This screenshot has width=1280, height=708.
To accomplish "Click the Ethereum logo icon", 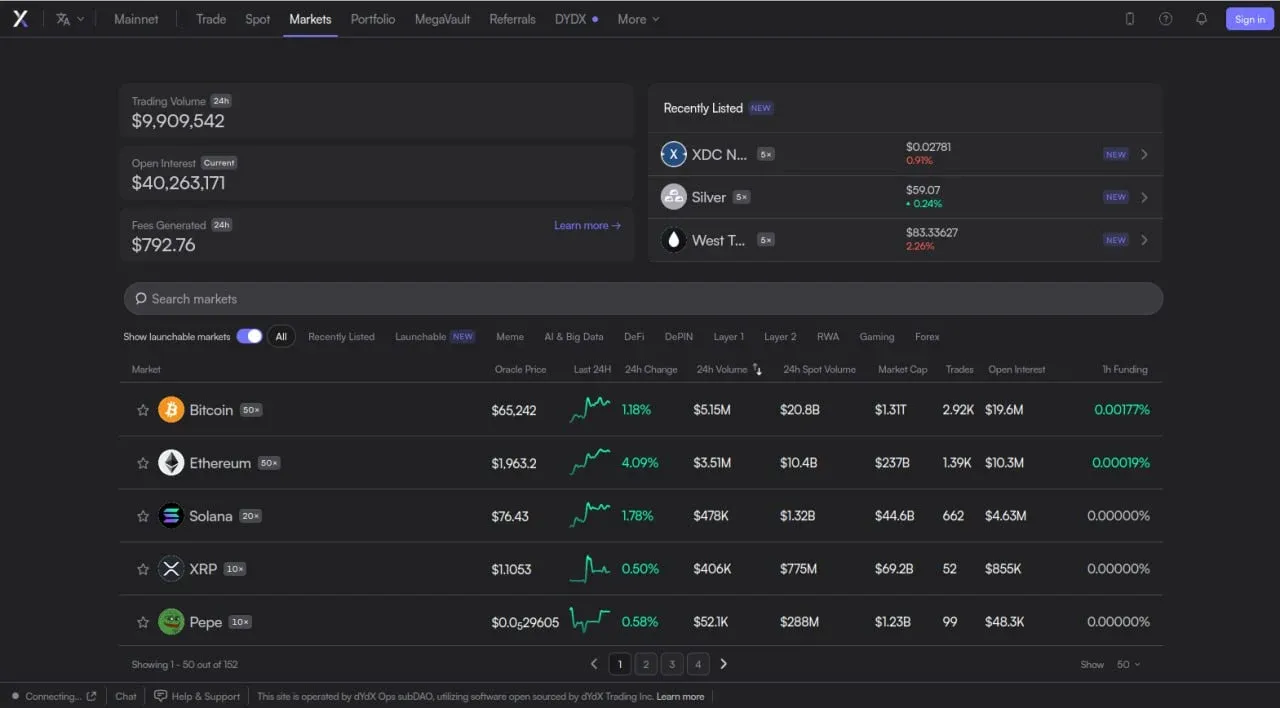I will [171, 463].
